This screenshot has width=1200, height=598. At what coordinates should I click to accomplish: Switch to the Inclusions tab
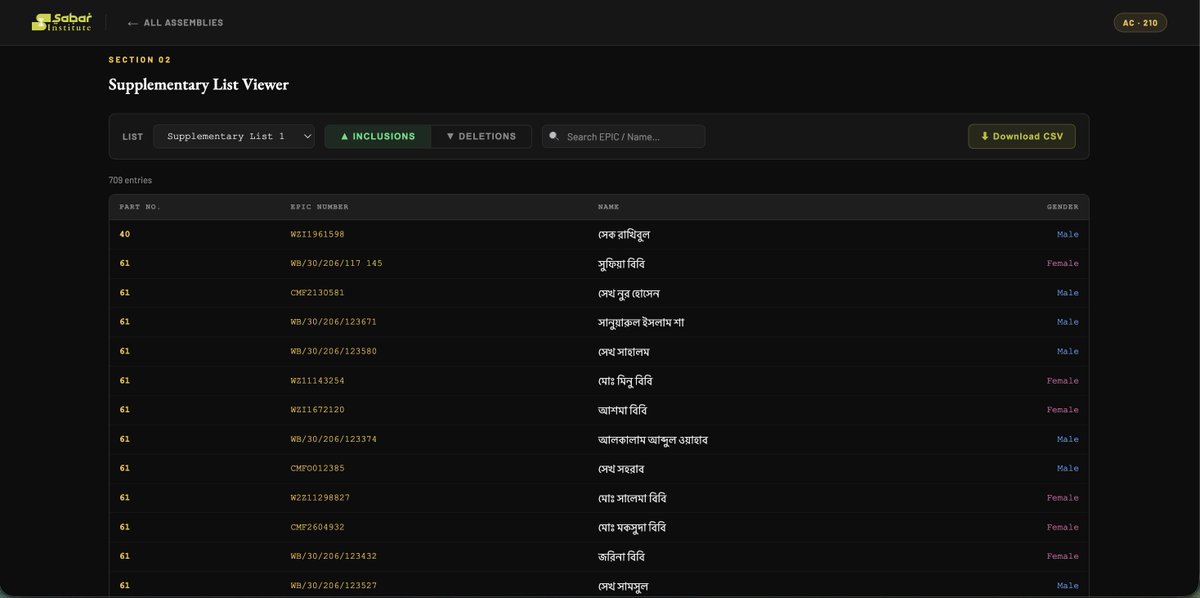378,136
